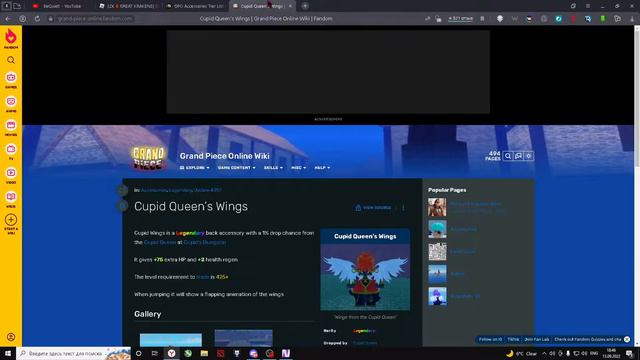Viewport: 640px width, 360px height.
Task: Open Yandex Browser taskbar icon
Action: point(171,353)
